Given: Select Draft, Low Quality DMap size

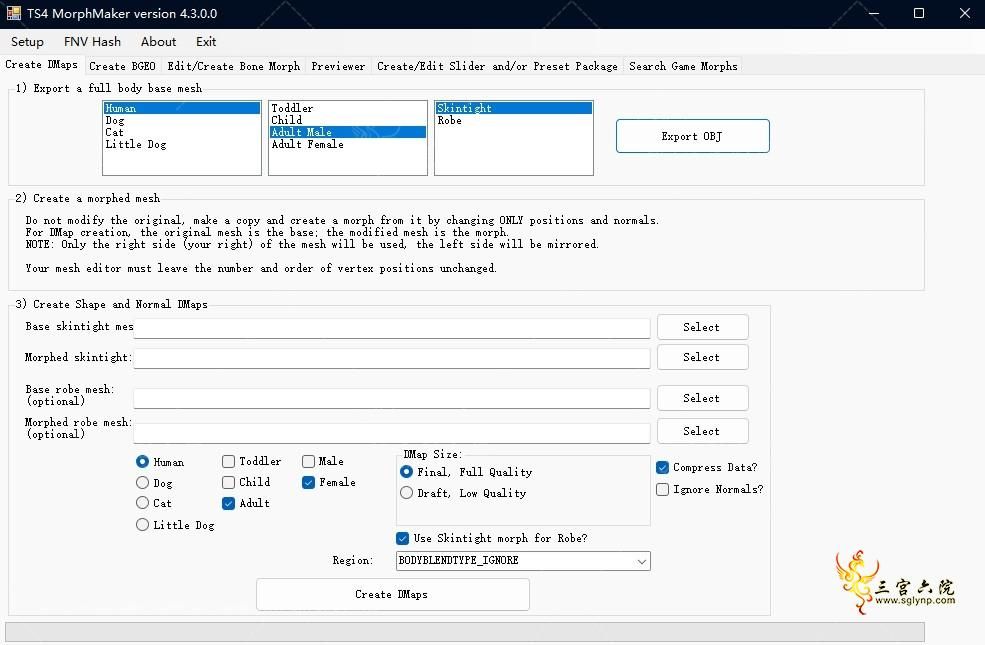Looking at the screenshot, I should click(406, 493).
